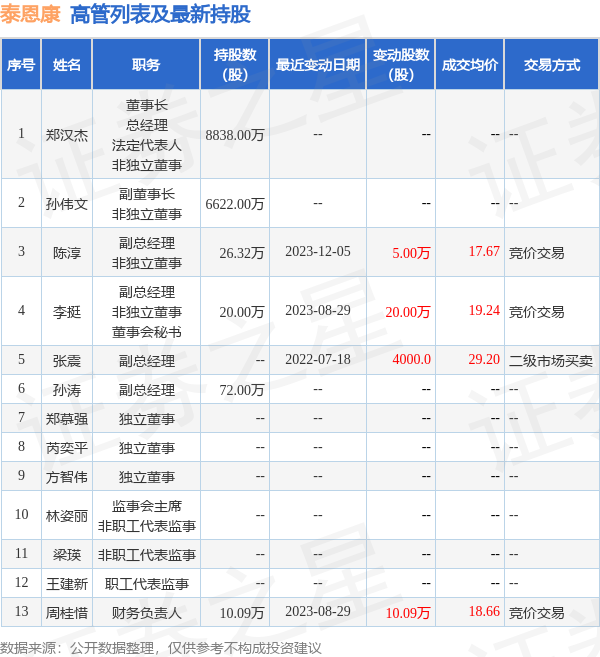Click the holding value 8838.00万

[x=235, y=135]
